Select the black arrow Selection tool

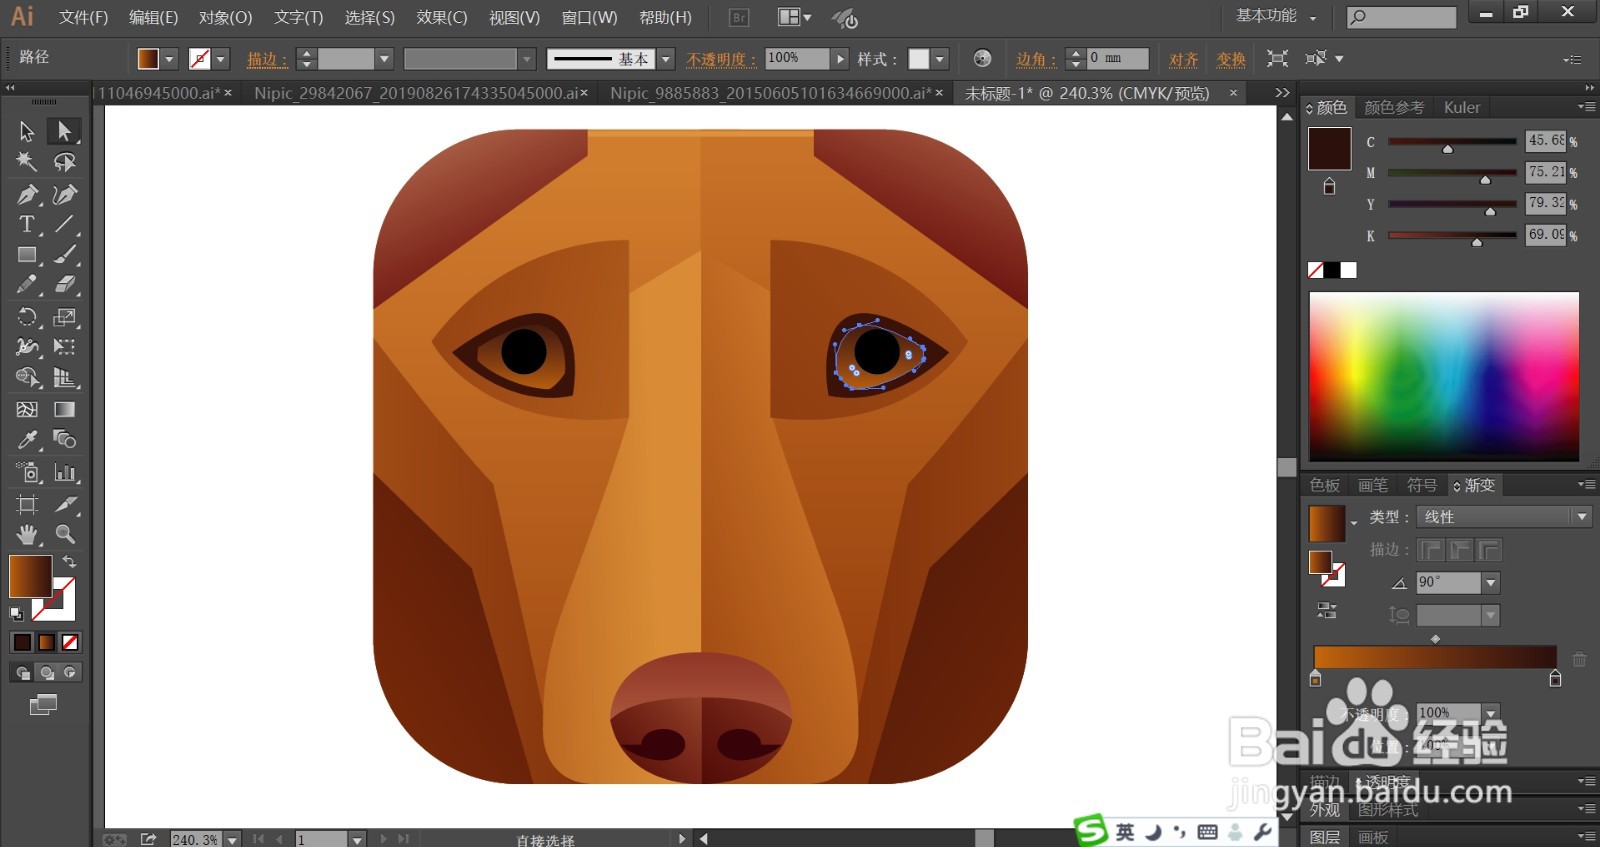point(27,131)
